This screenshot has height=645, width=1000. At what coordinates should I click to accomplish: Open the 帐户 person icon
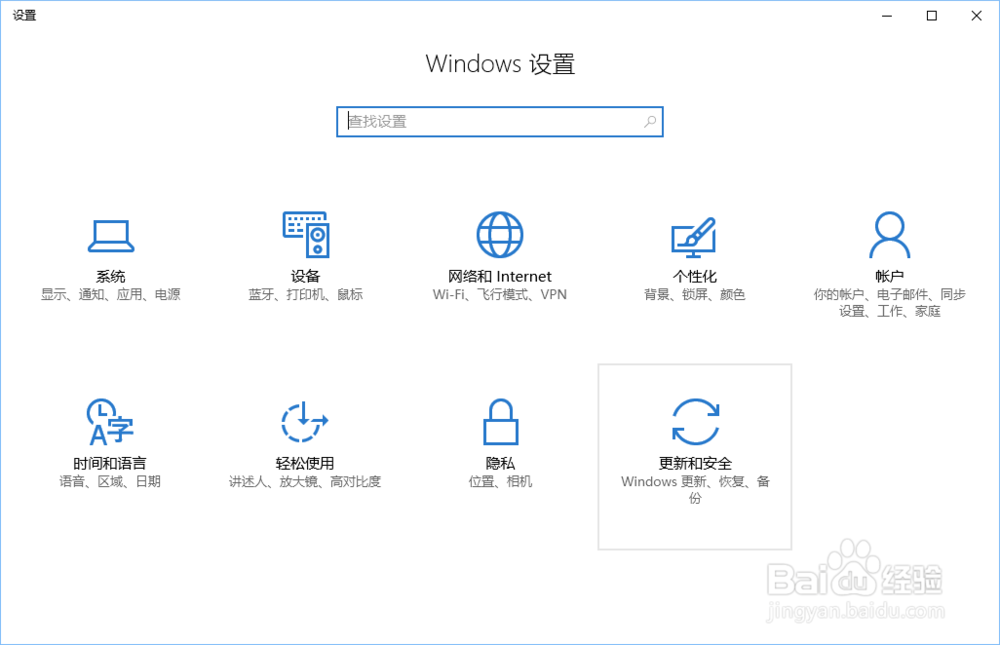(x=890, y=235)
